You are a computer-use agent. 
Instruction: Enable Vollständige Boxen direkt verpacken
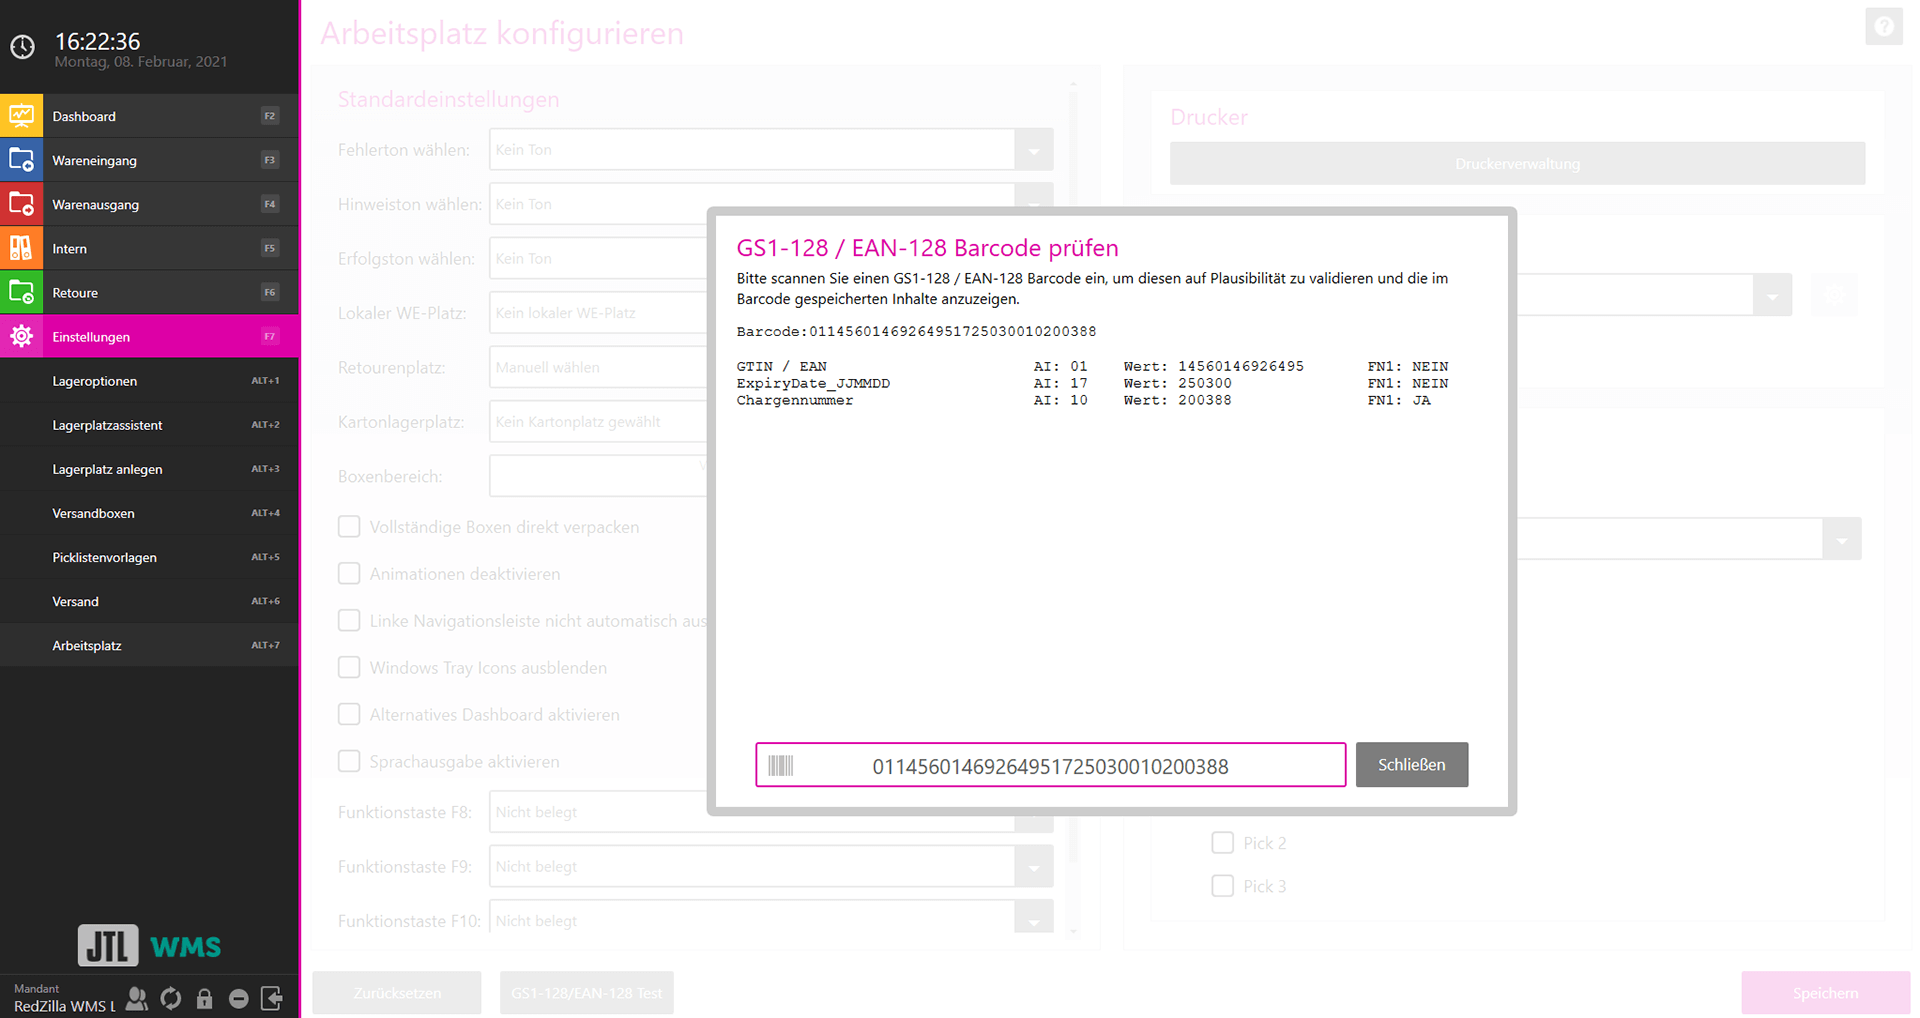(349, 527)
